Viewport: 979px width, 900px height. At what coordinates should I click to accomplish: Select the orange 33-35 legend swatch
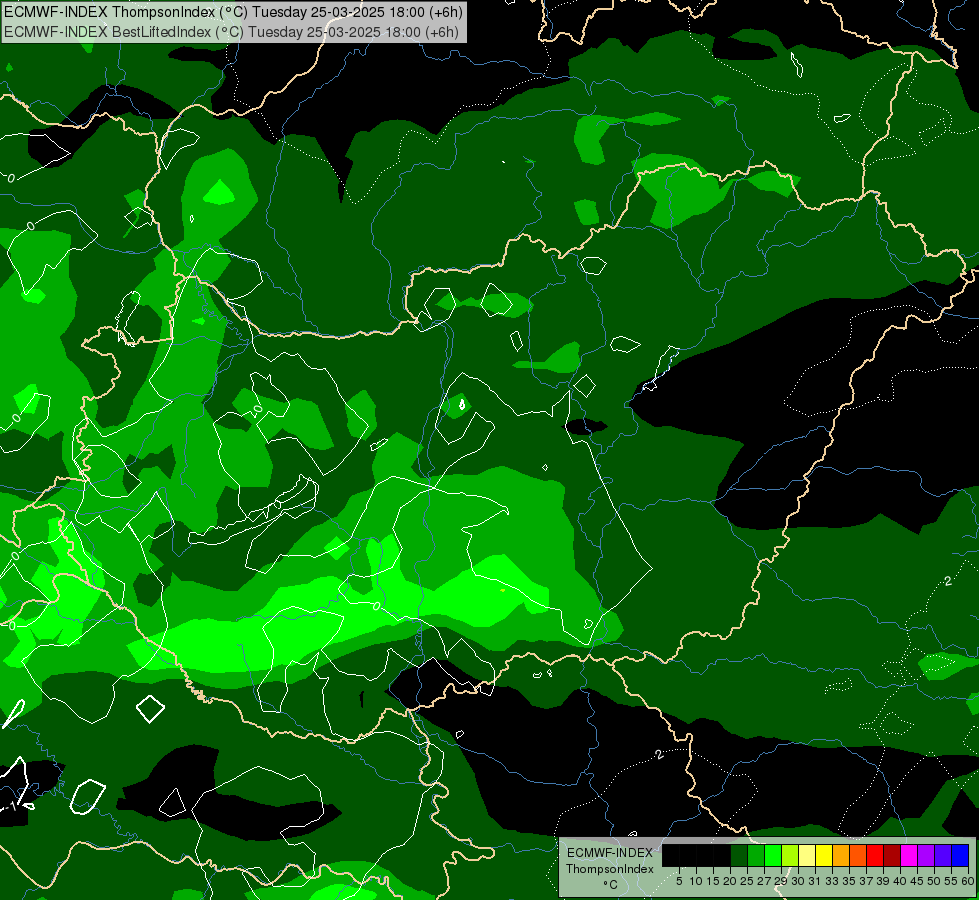841,856
